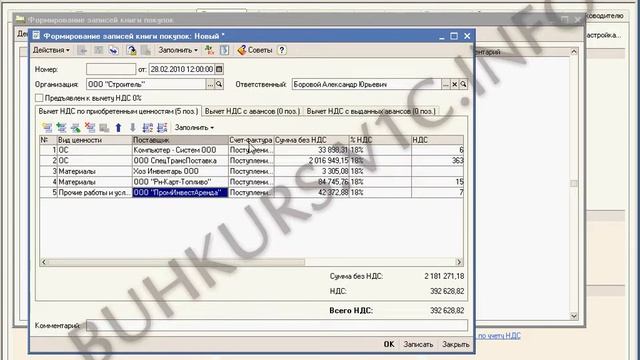Open Советы tips button

[x=255, y=50]
